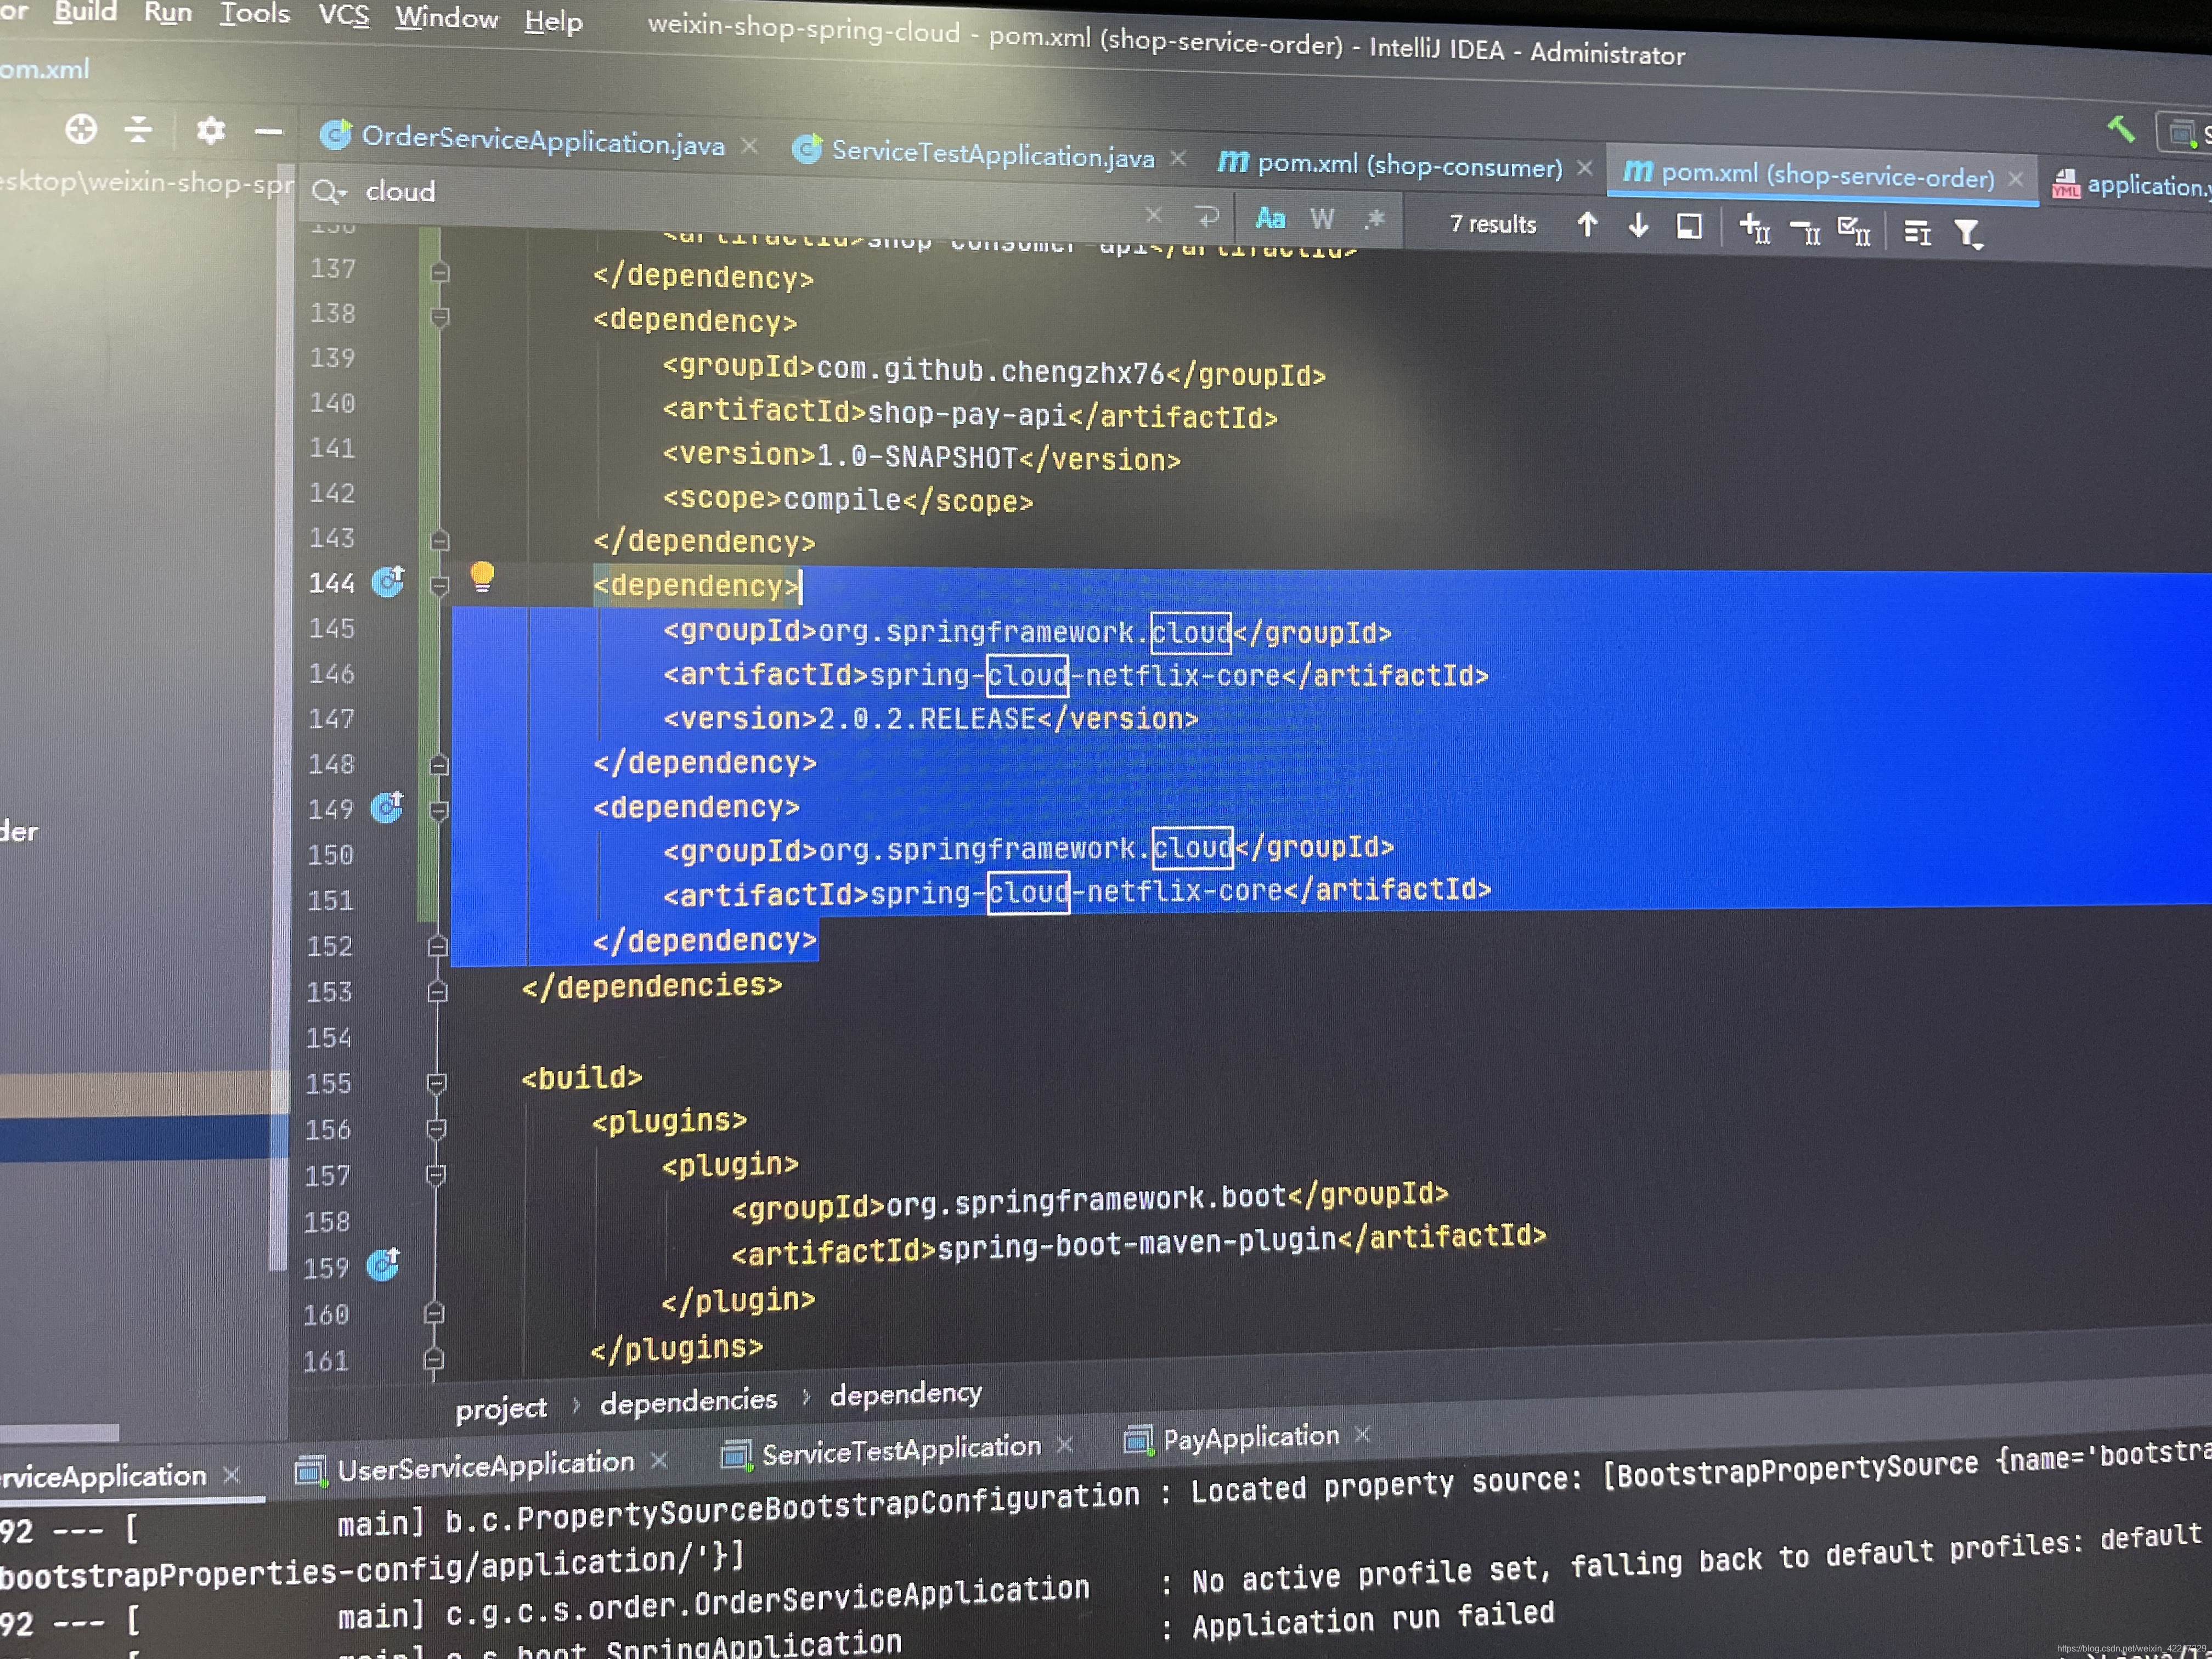Click the green hammer Build Project icon

coord(2120,130)
